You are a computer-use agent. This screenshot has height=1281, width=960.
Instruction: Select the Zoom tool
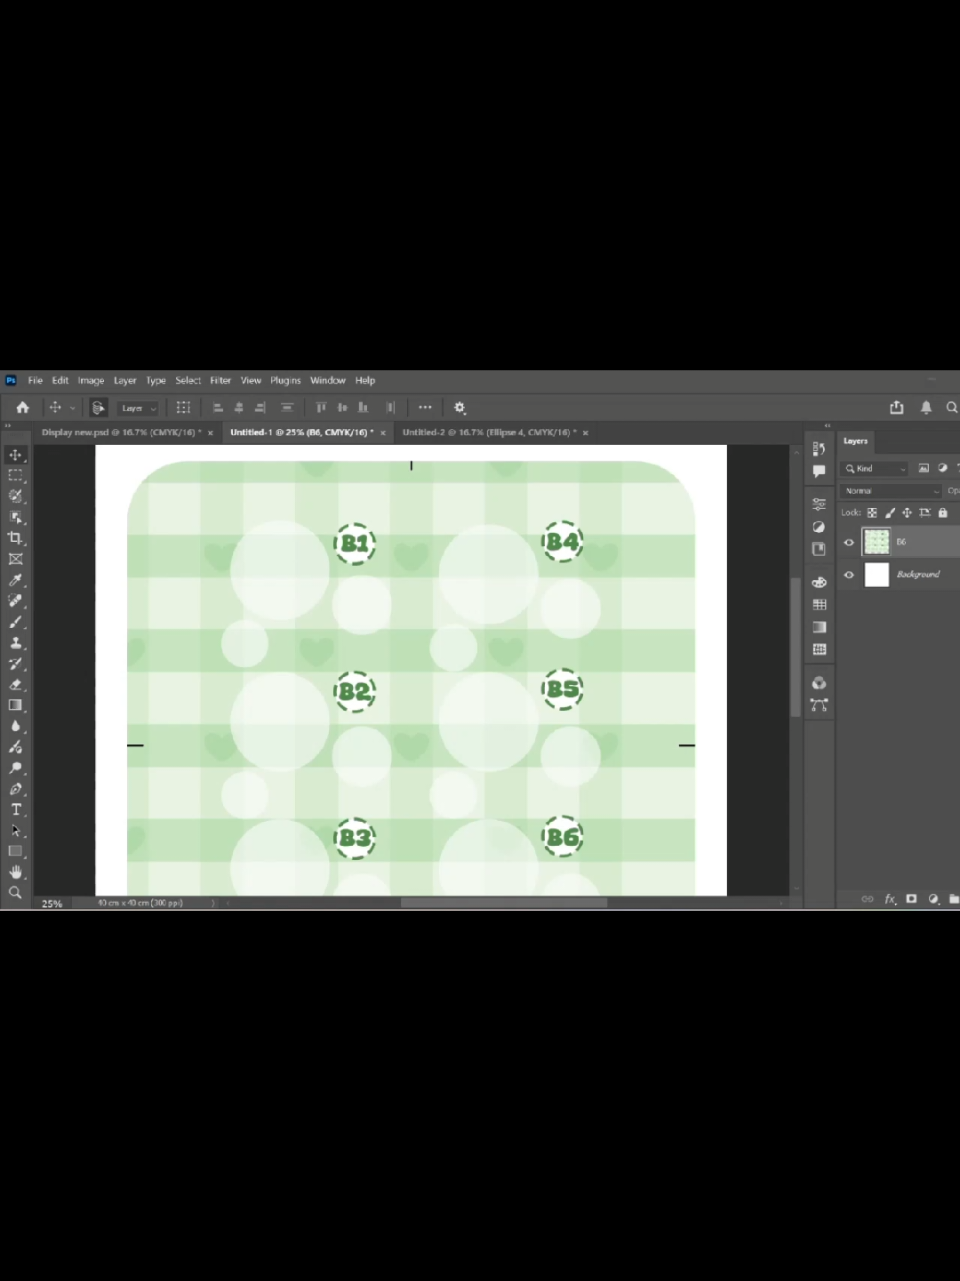[x=15, y=892]
